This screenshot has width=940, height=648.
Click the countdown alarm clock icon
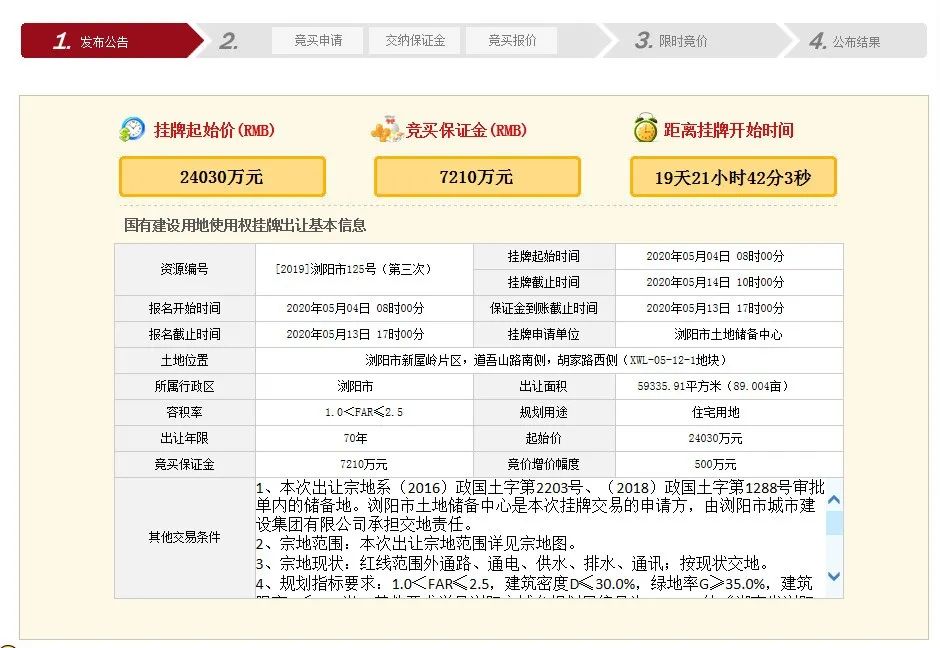tap(645, 129)
